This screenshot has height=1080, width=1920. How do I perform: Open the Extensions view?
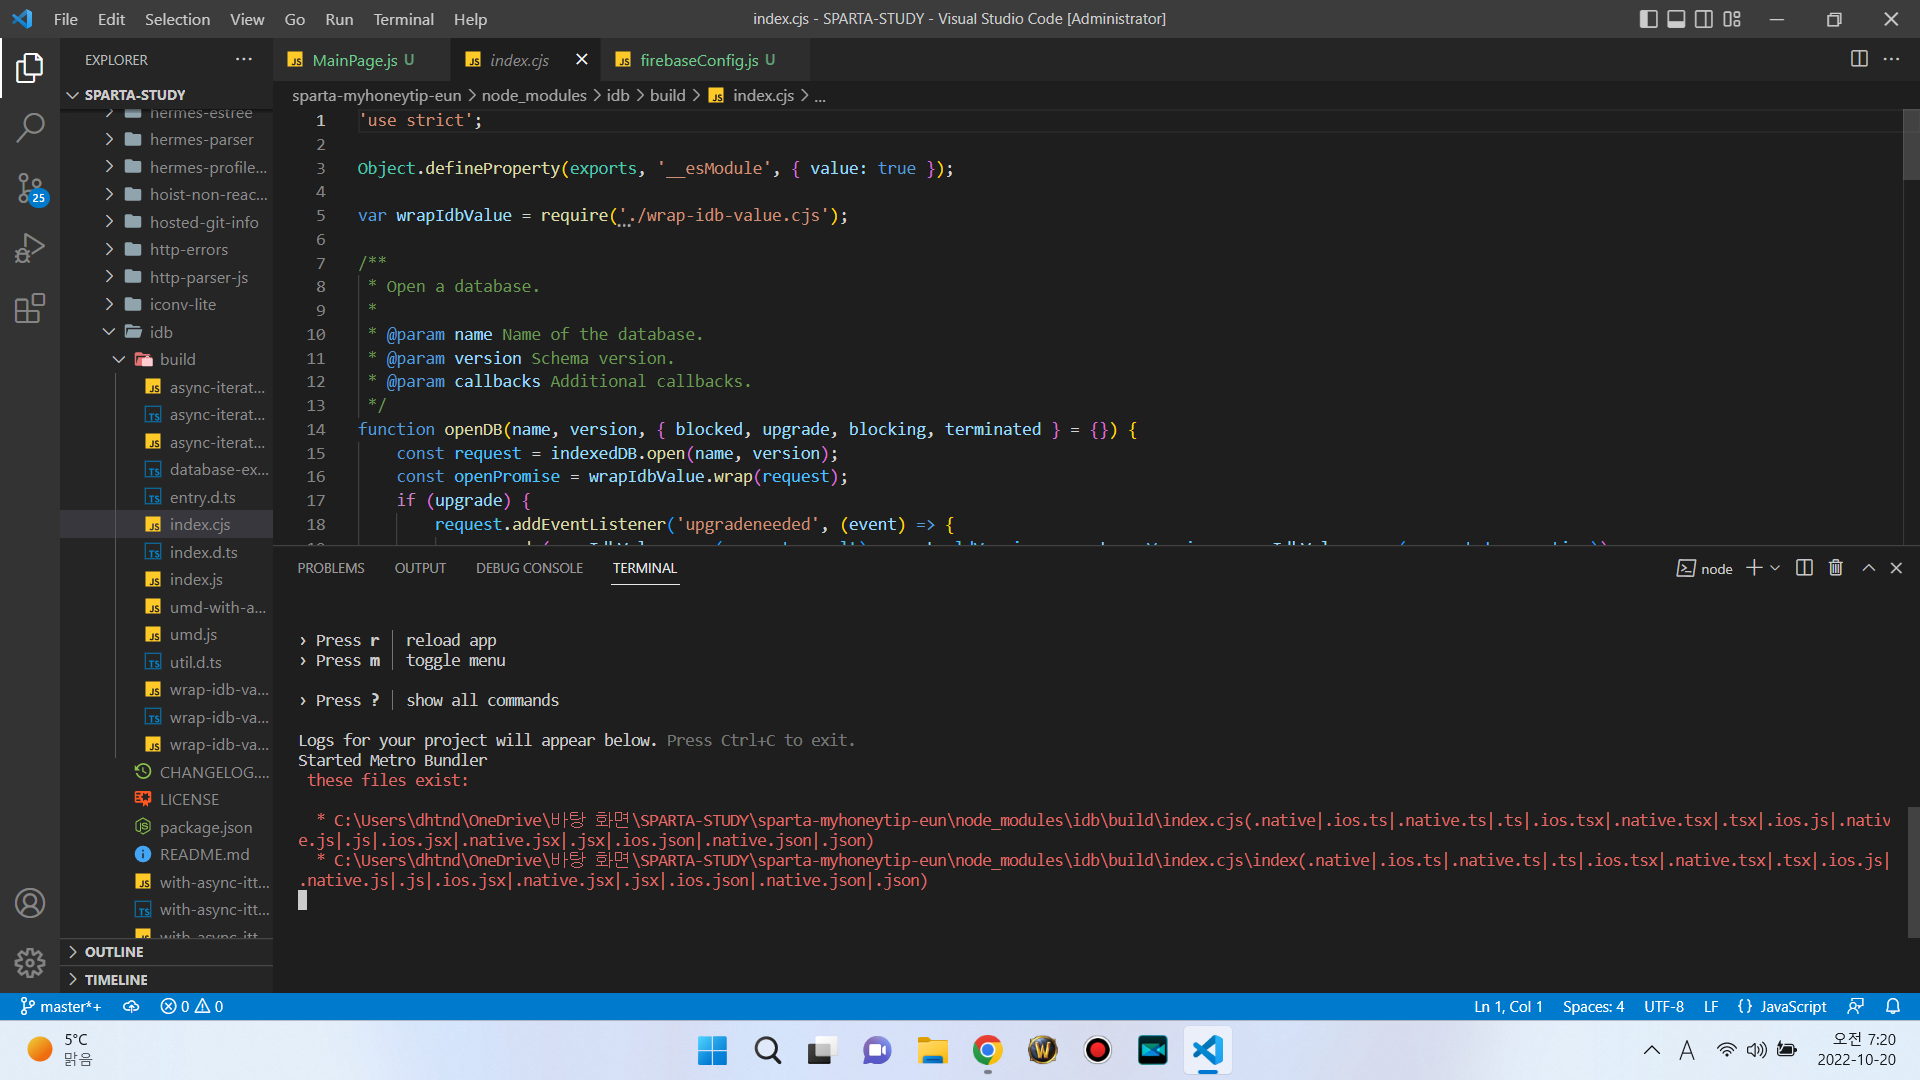click(30, 307)
